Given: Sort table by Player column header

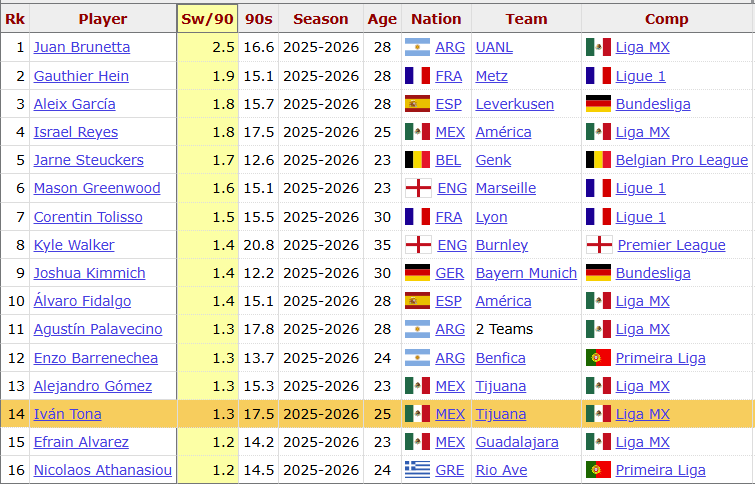Looking at the screenshot, I should [x=102, y=19].
